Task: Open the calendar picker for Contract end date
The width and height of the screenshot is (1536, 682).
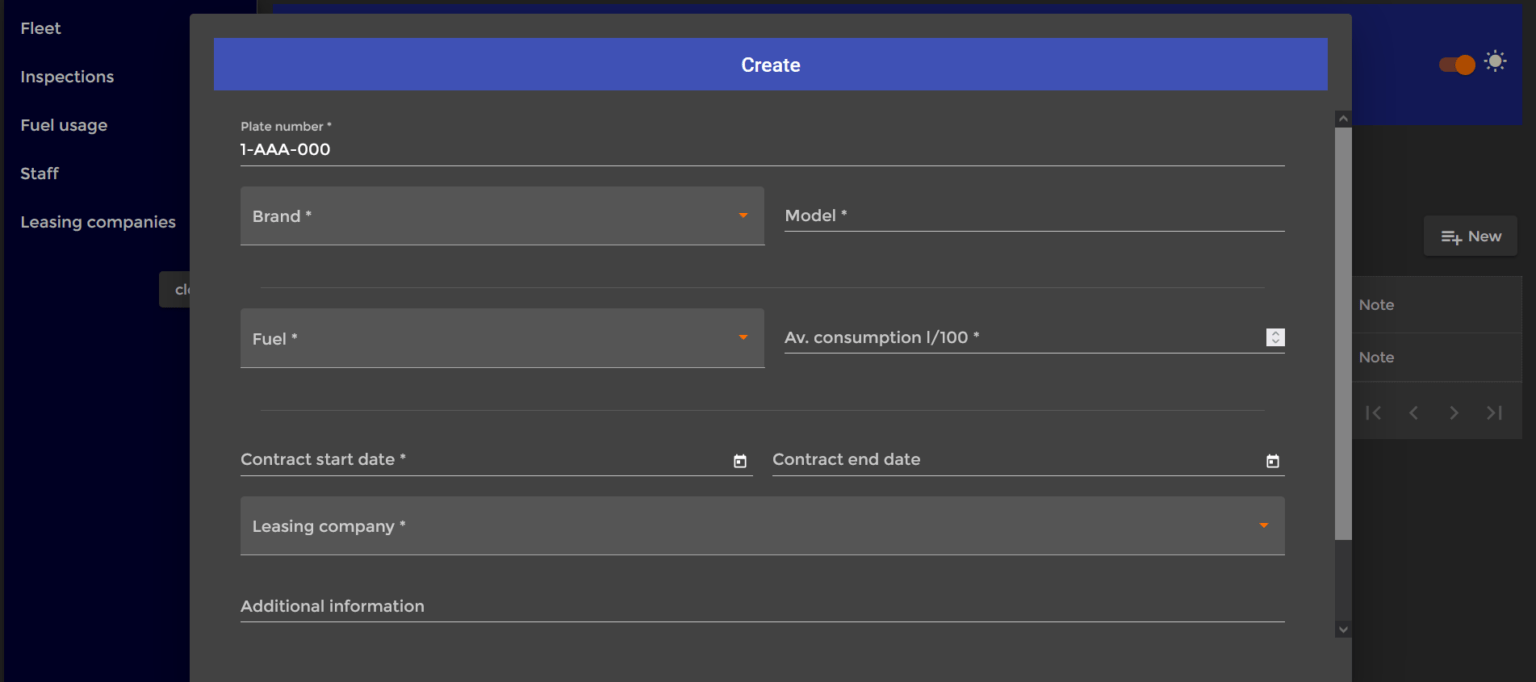Action: (x=1272, y=461)
